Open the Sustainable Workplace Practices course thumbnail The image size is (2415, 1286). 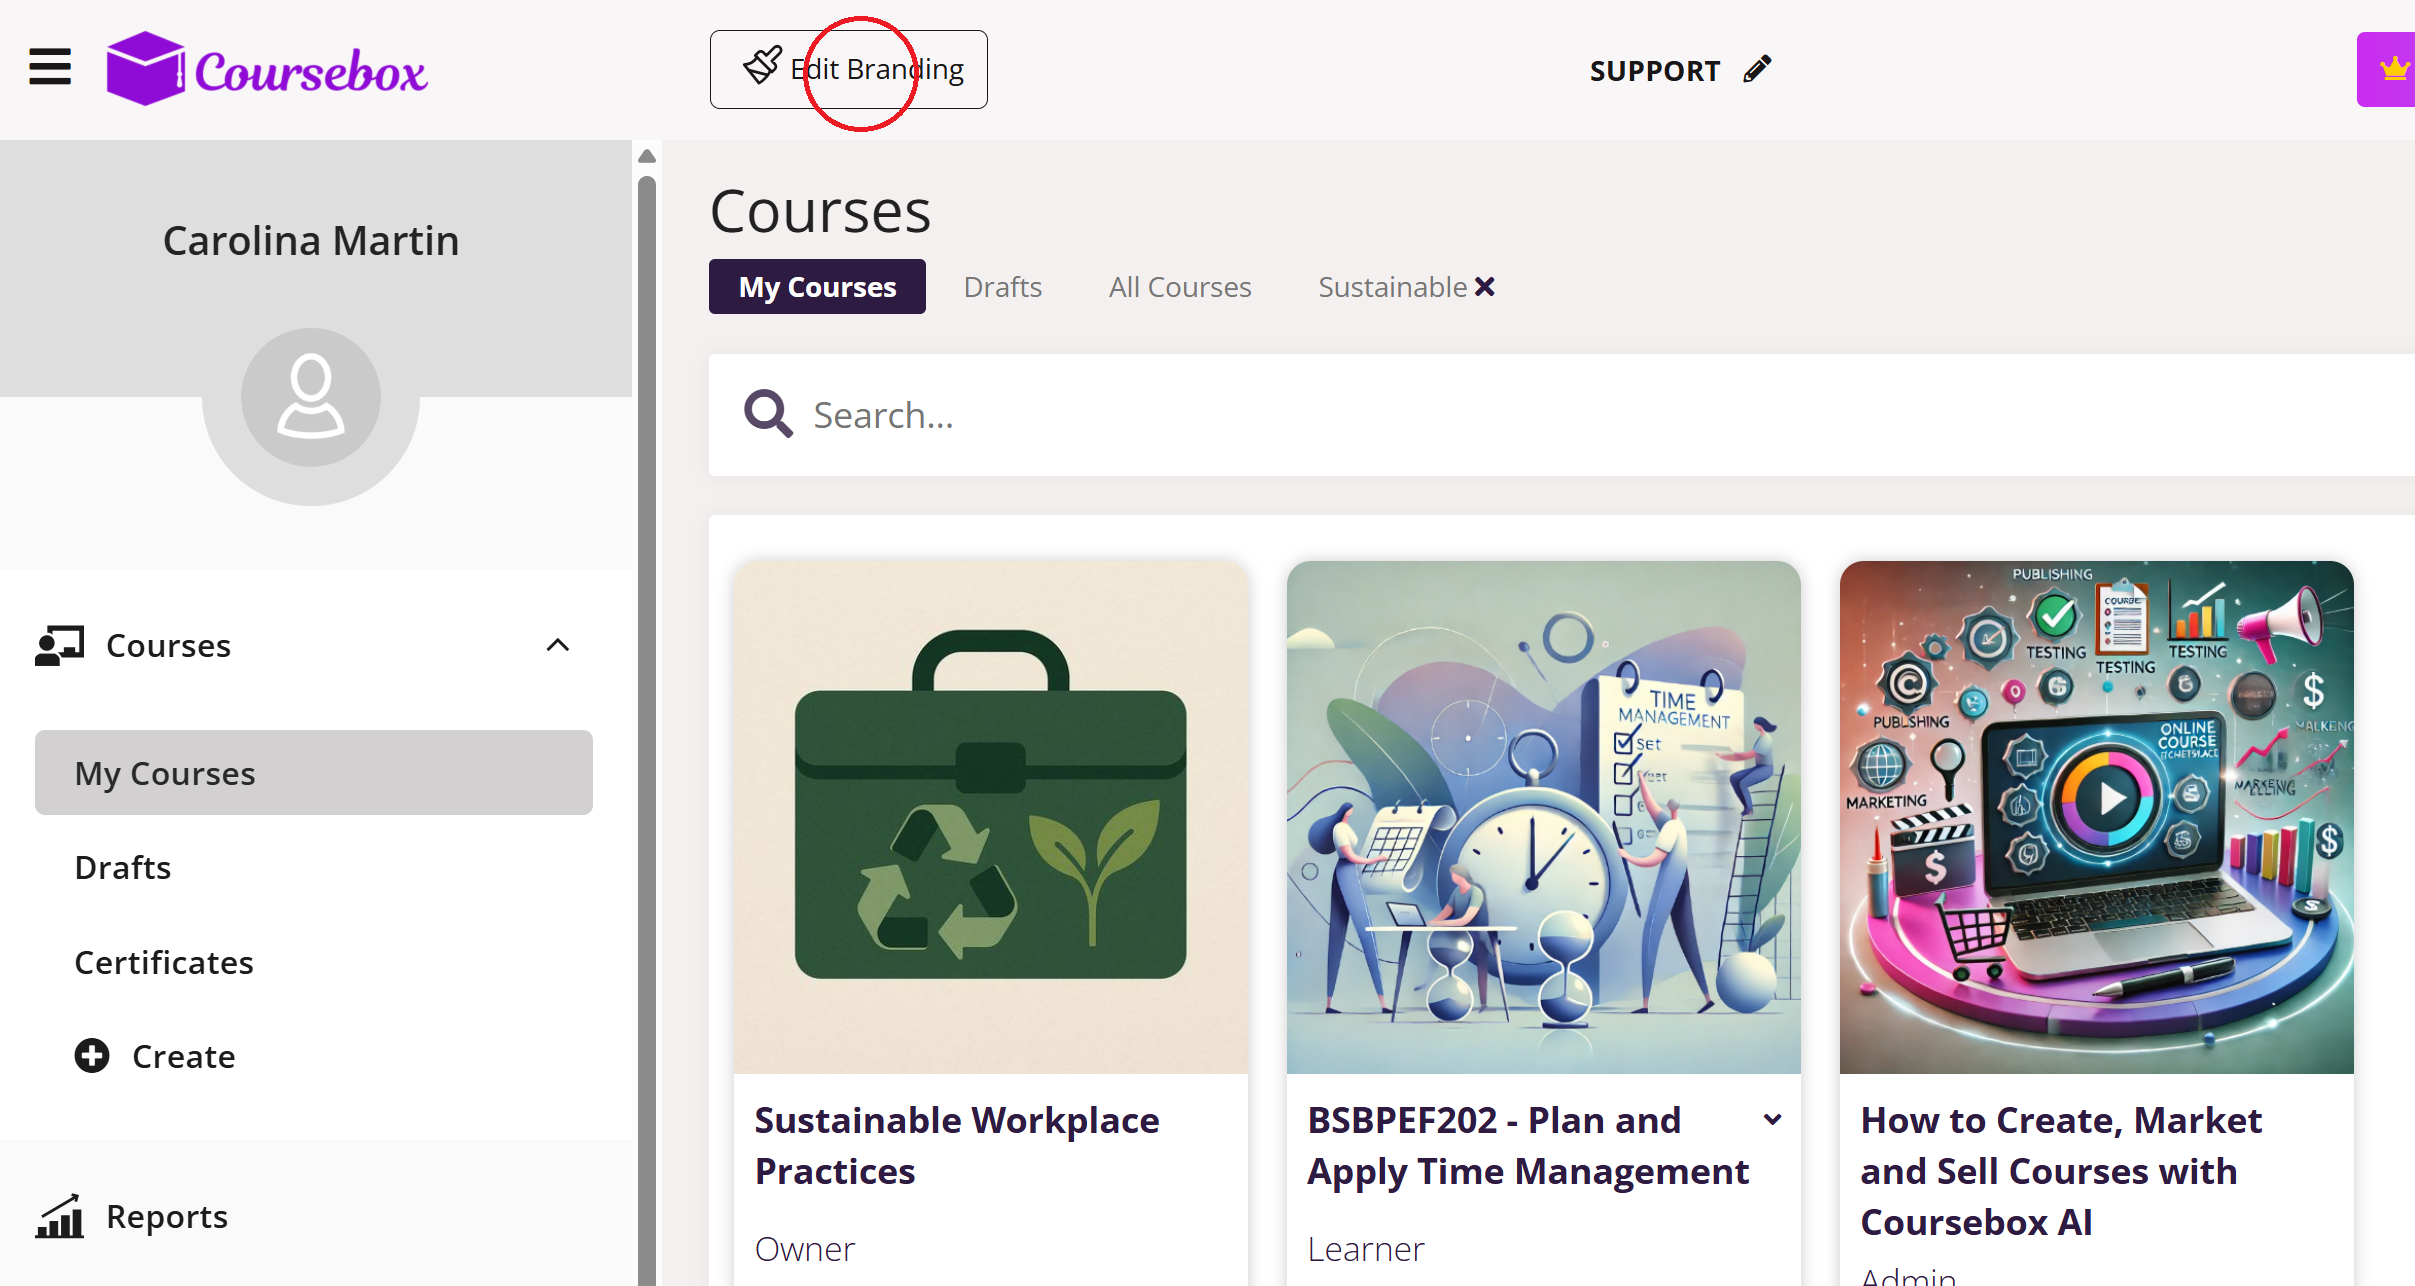click(x=990, y=817)
